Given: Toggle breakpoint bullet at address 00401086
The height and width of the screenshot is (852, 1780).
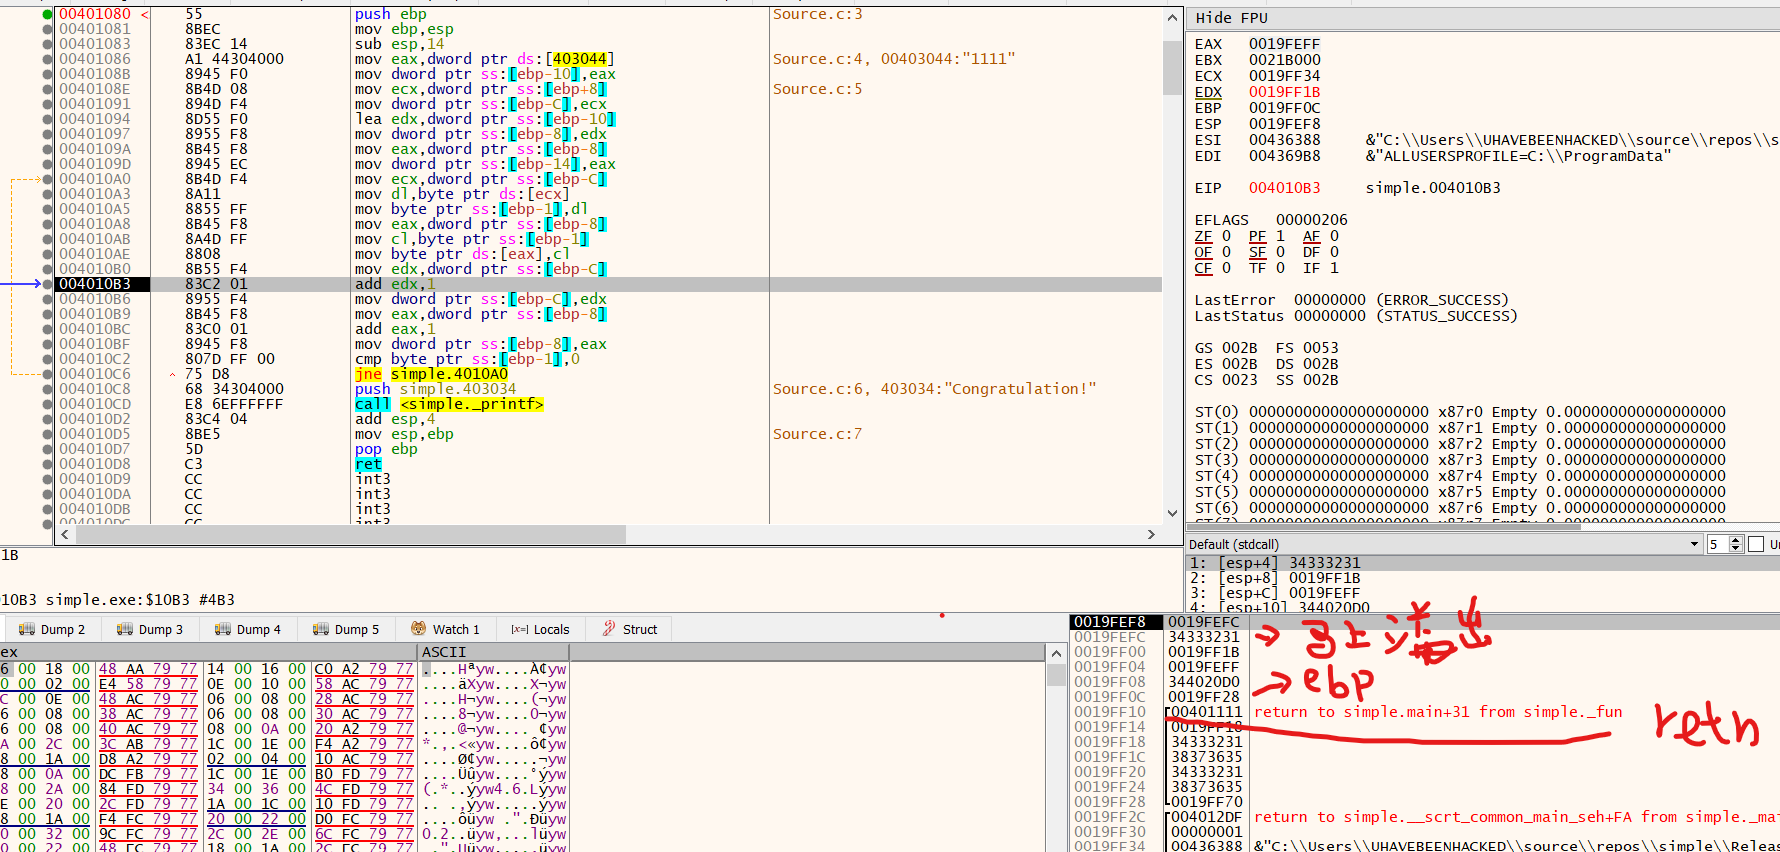Looking at the screenshot, I should click(47, 59).
